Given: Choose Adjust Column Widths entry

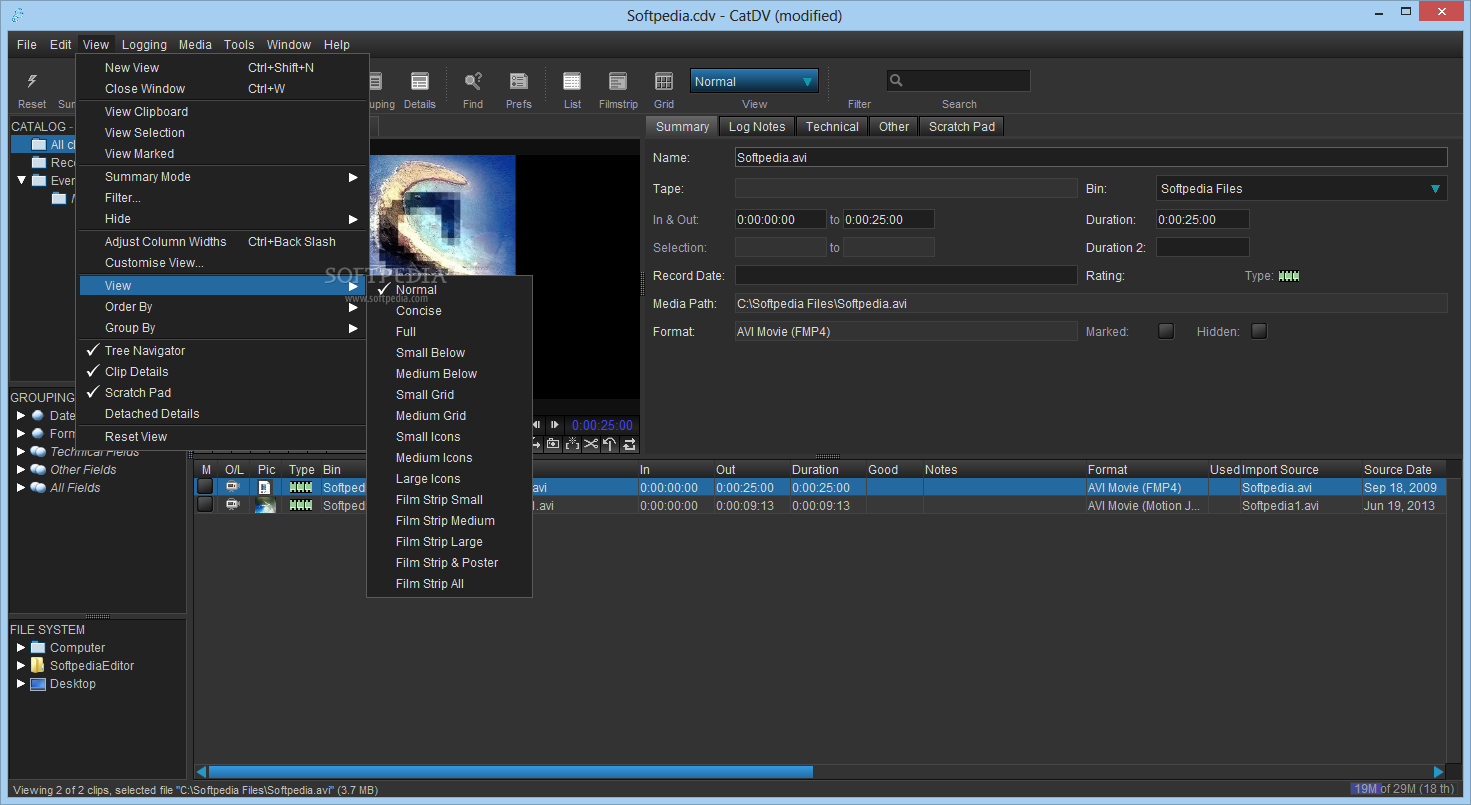Looking at the screenshot, I should pos(223,242).
